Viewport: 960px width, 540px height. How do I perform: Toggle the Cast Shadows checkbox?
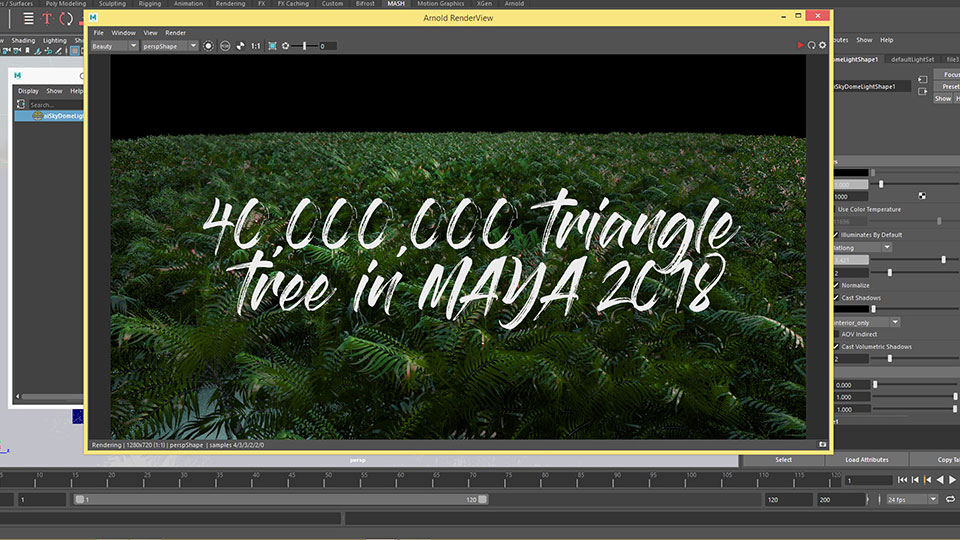(836, 298)
